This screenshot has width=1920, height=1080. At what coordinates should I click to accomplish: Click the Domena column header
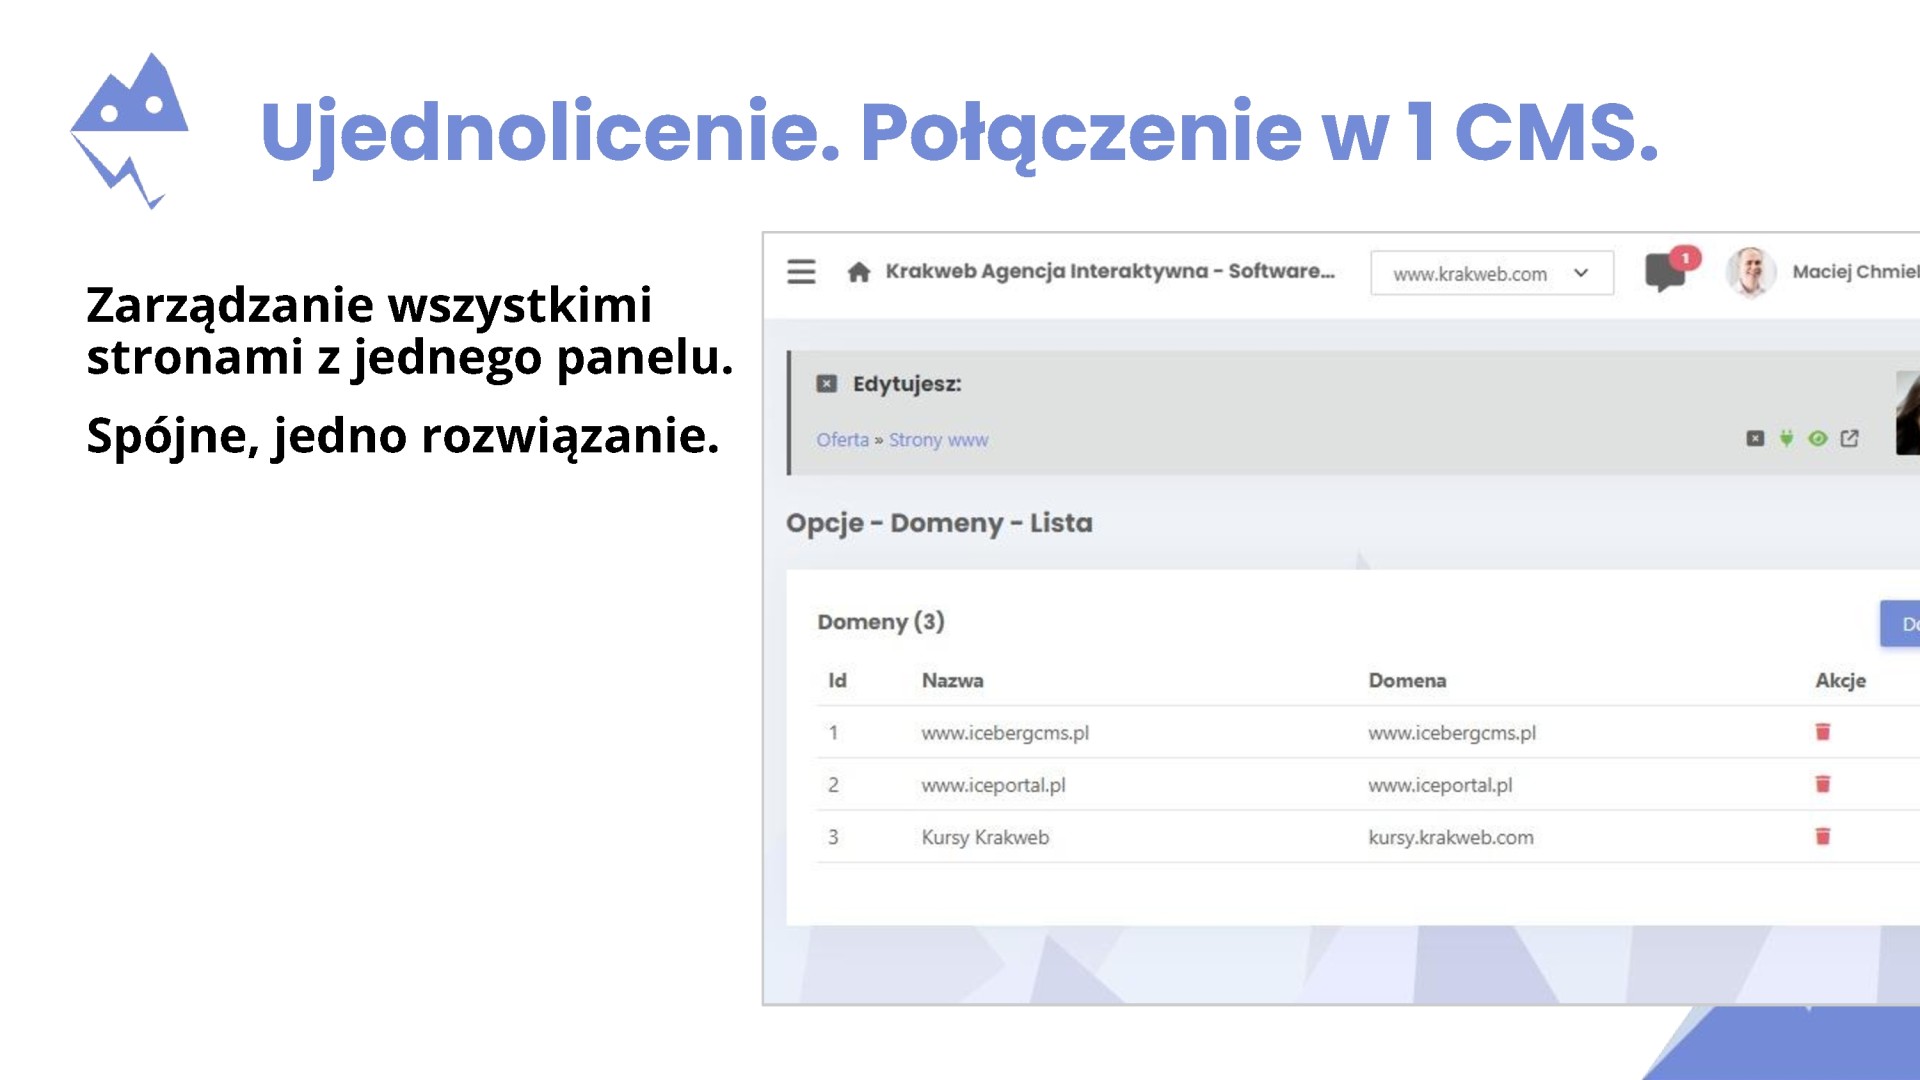(x=1407, y=681)
